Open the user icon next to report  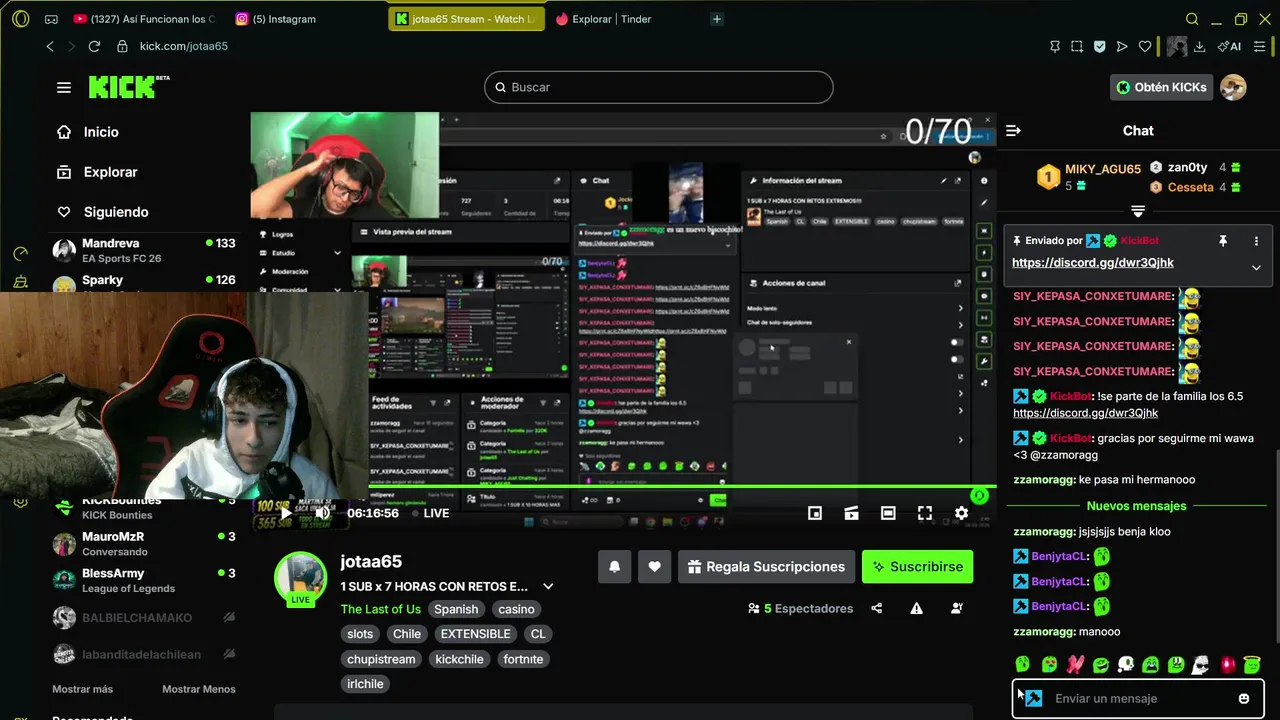(957, 608)
